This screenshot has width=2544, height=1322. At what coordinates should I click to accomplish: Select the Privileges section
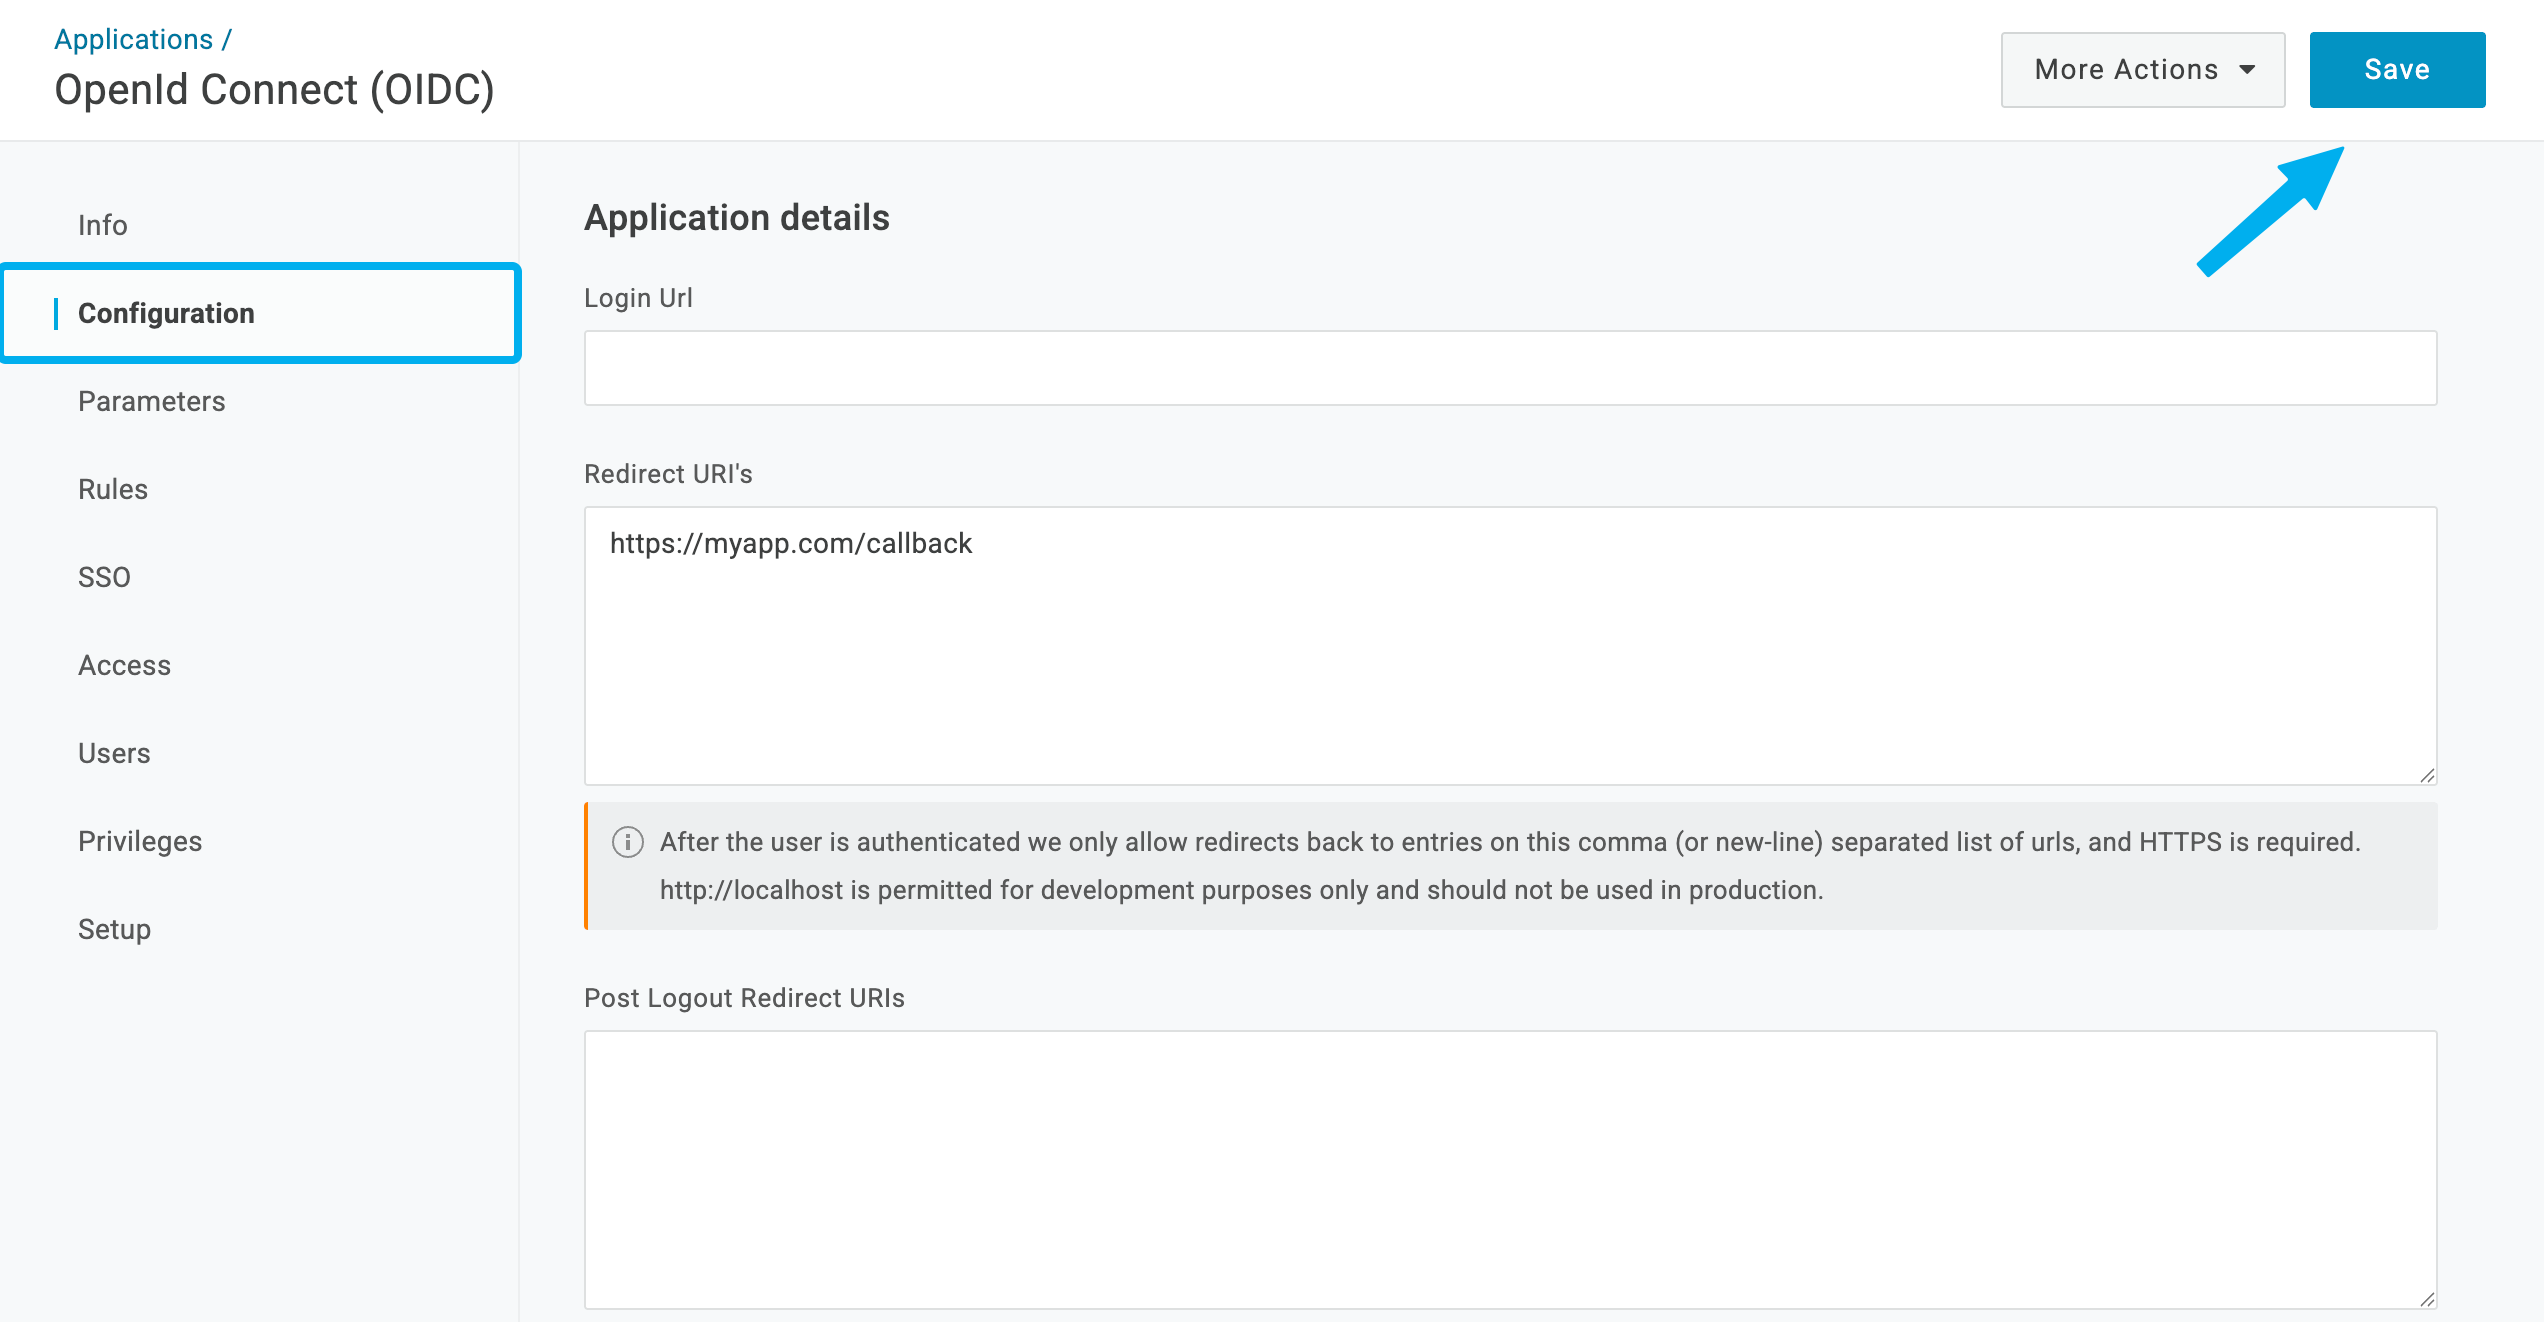139,841
